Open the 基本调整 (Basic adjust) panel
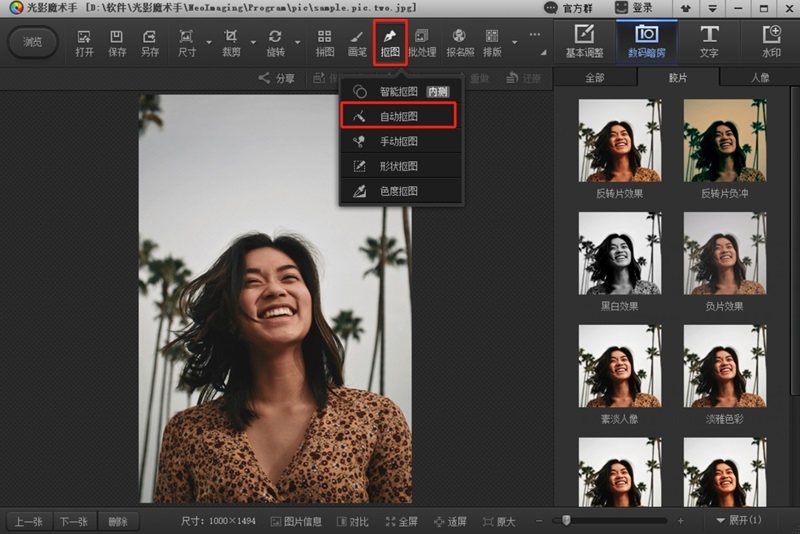The width and height of the screenshot is (800, 534). click(x=585, y=41)
